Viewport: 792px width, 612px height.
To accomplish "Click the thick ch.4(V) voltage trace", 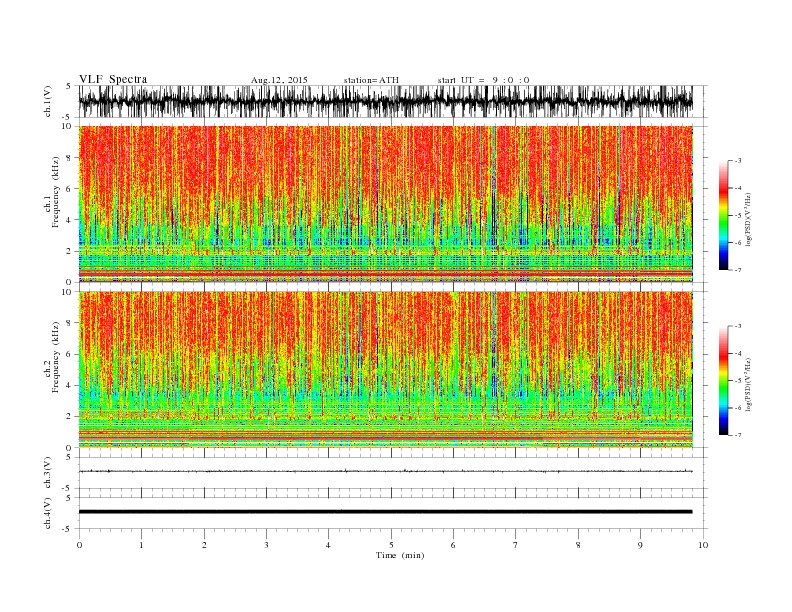I will 385,512.
